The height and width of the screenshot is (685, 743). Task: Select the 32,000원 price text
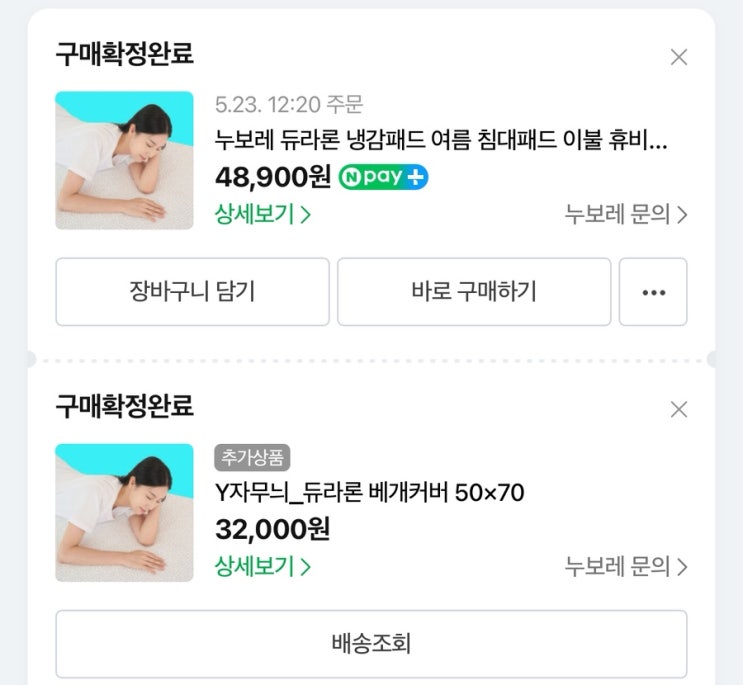pyautogui.click(x=272, y=529)
